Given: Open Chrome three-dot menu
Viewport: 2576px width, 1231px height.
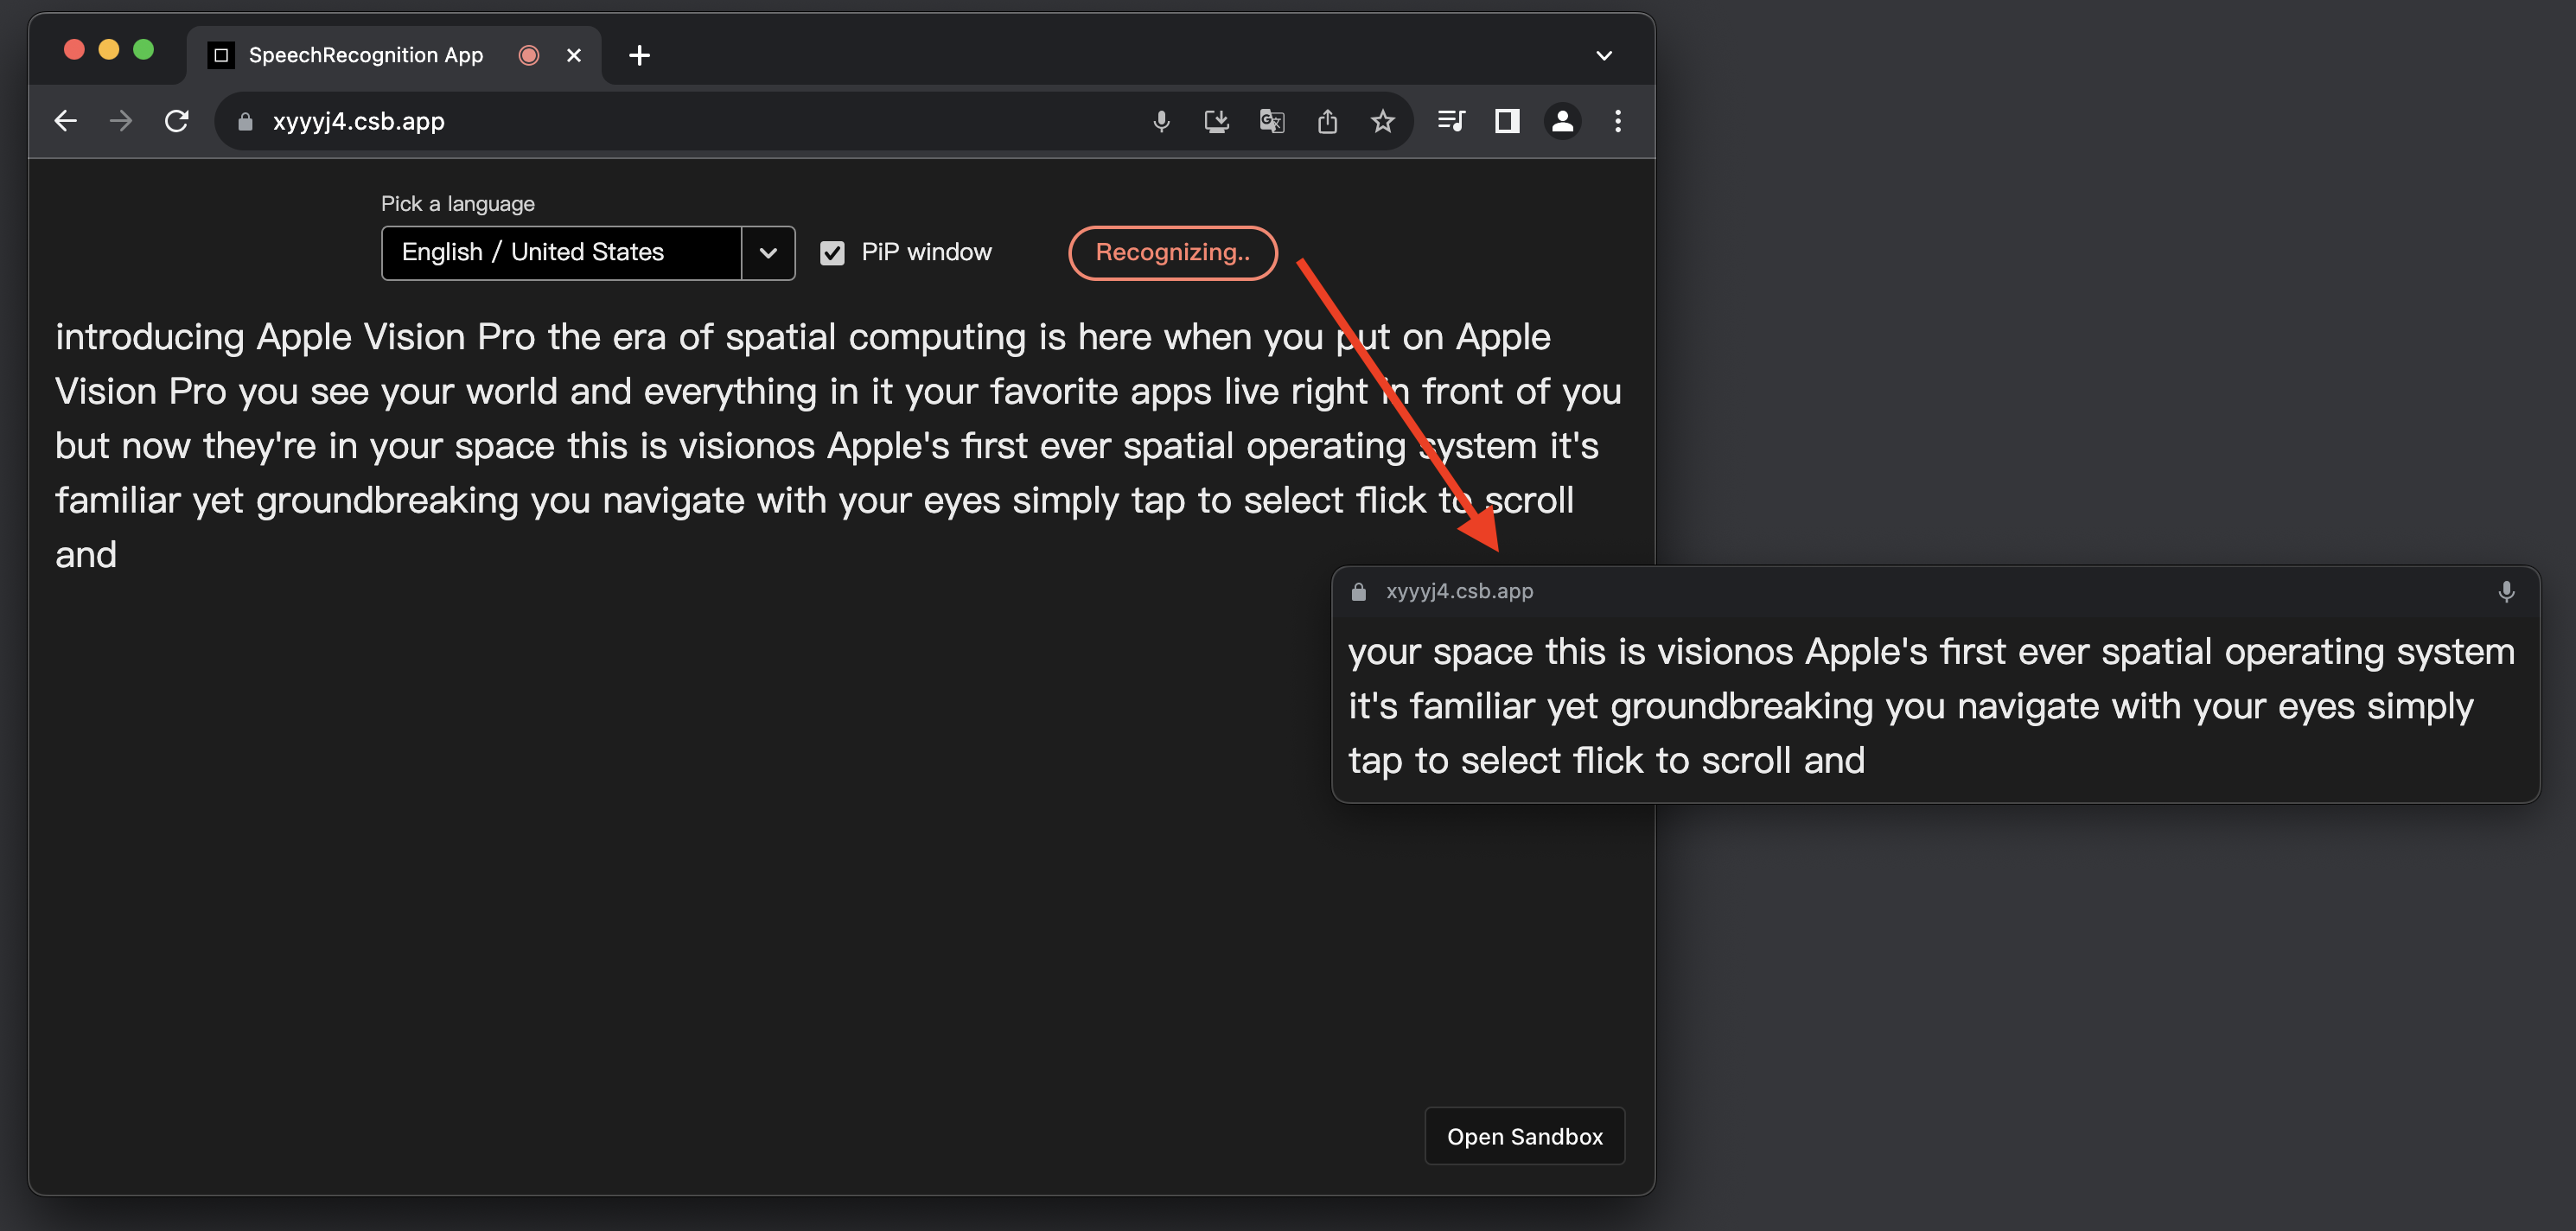Looking at the screenshot, I should 1617,121.
